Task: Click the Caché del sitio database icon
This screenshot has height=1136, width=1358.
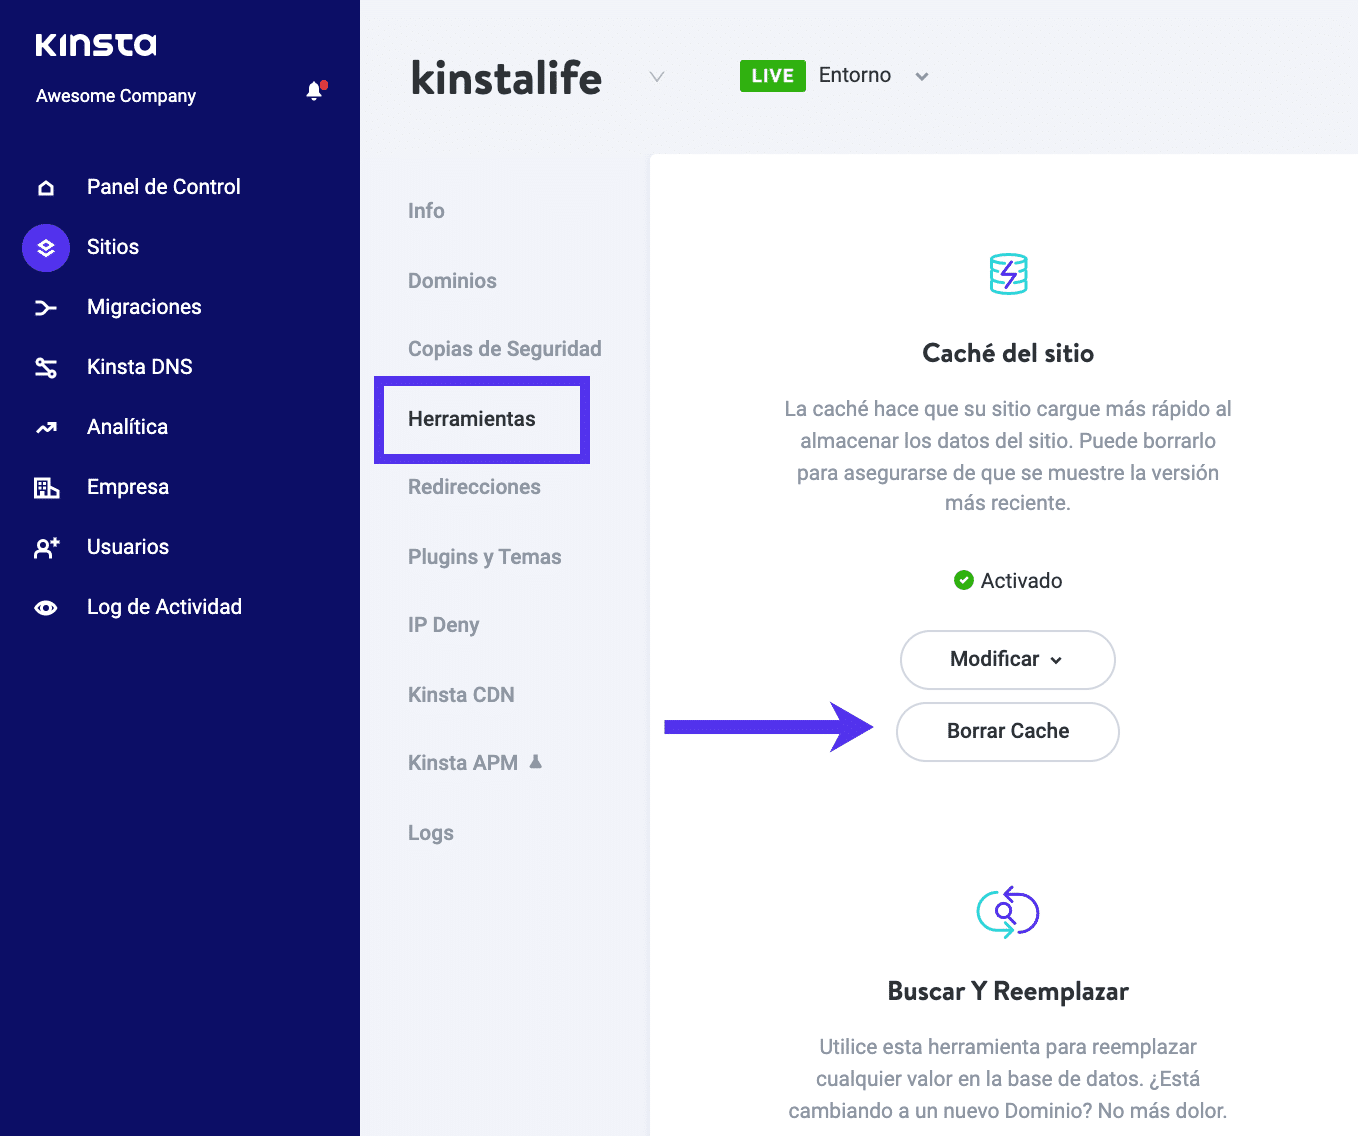Action: click(1007, 274)
